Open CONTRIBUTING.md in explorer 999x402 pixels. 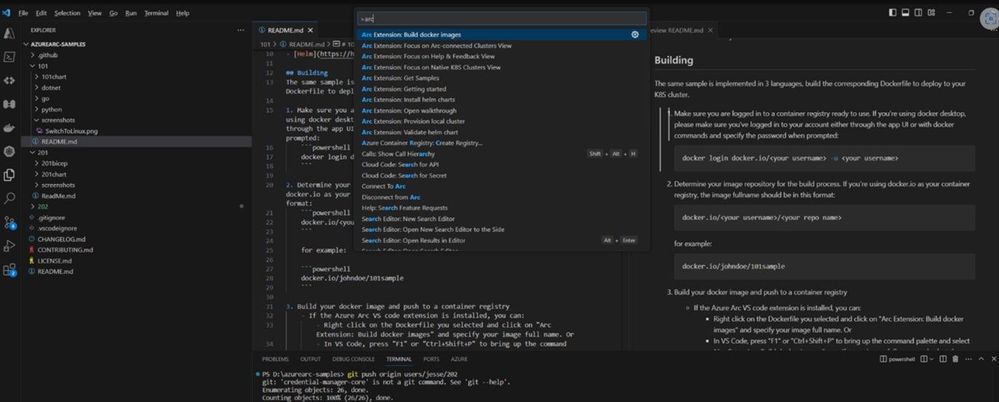coord(65,250)
